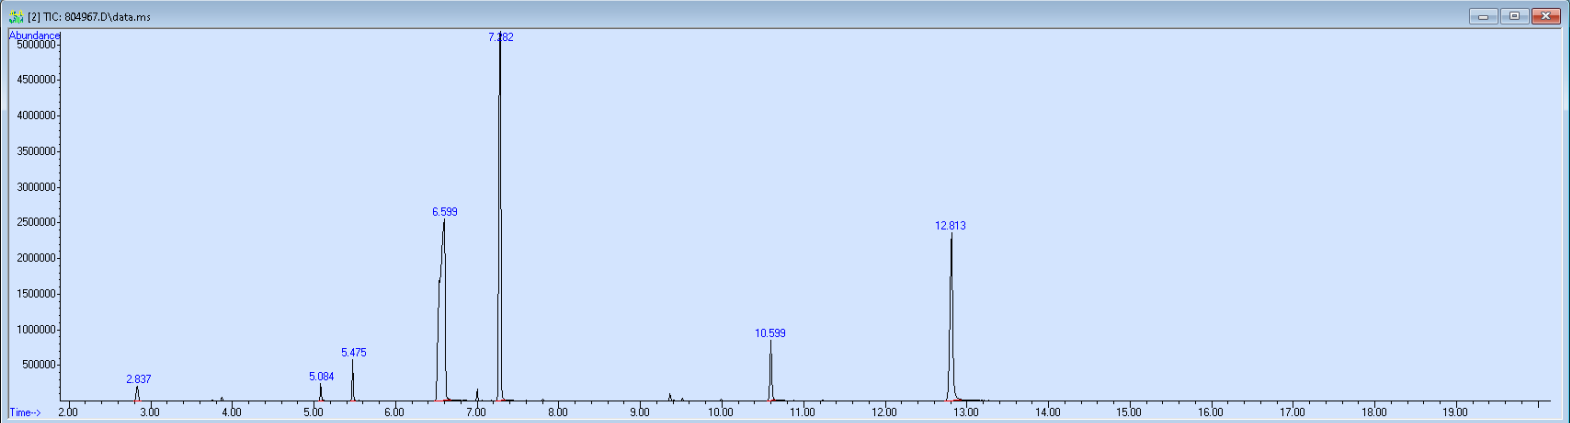Click the 4500000 abundance tick label
The height and width of the screenshot is (423, 1570).
point(36,80)
